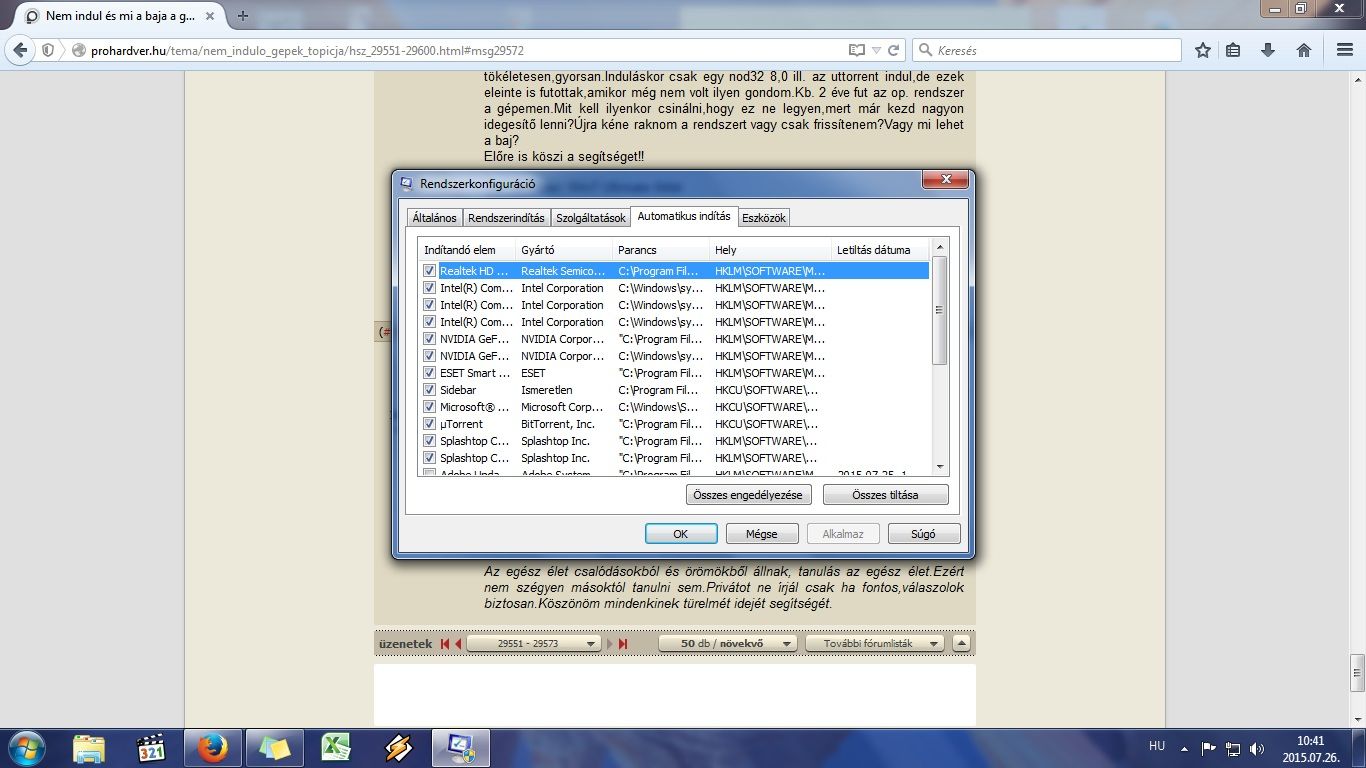The height and width of the screenshot is (768, 1366).
Task: Show hidden tray icons
Action: pyautogui.click(x=1185, y=748)
